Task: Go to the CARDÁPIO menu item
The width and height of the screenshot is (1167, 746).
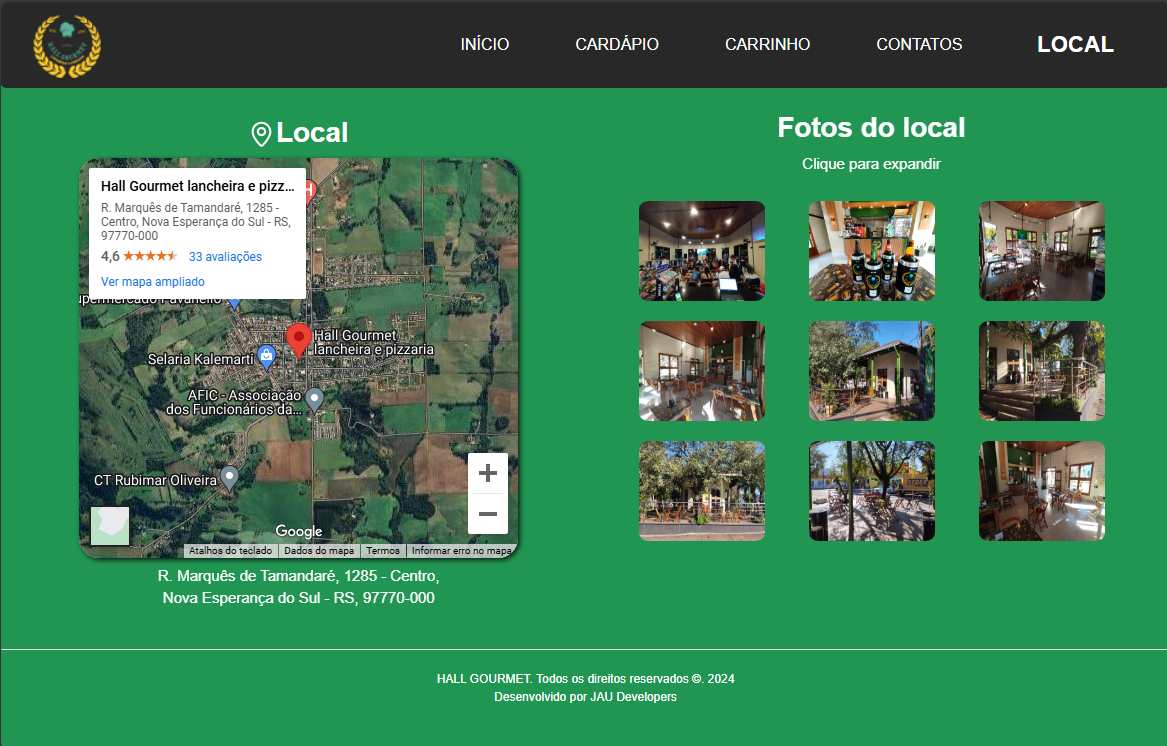Action: click(617, 45)
